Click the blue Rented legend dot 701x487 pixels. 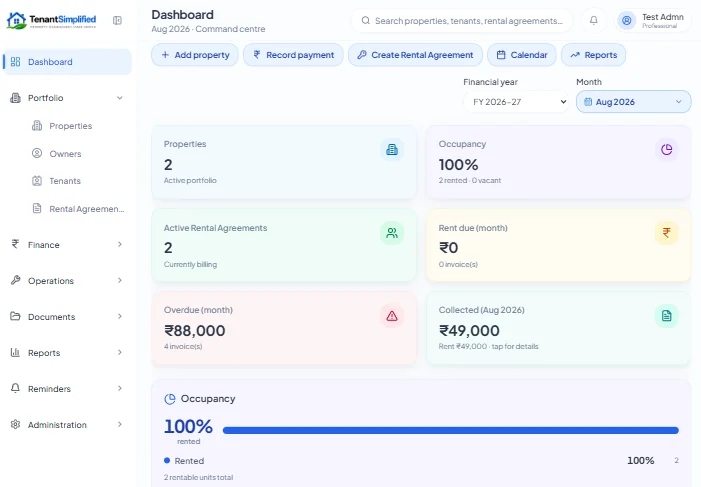[x=167, y=460]
